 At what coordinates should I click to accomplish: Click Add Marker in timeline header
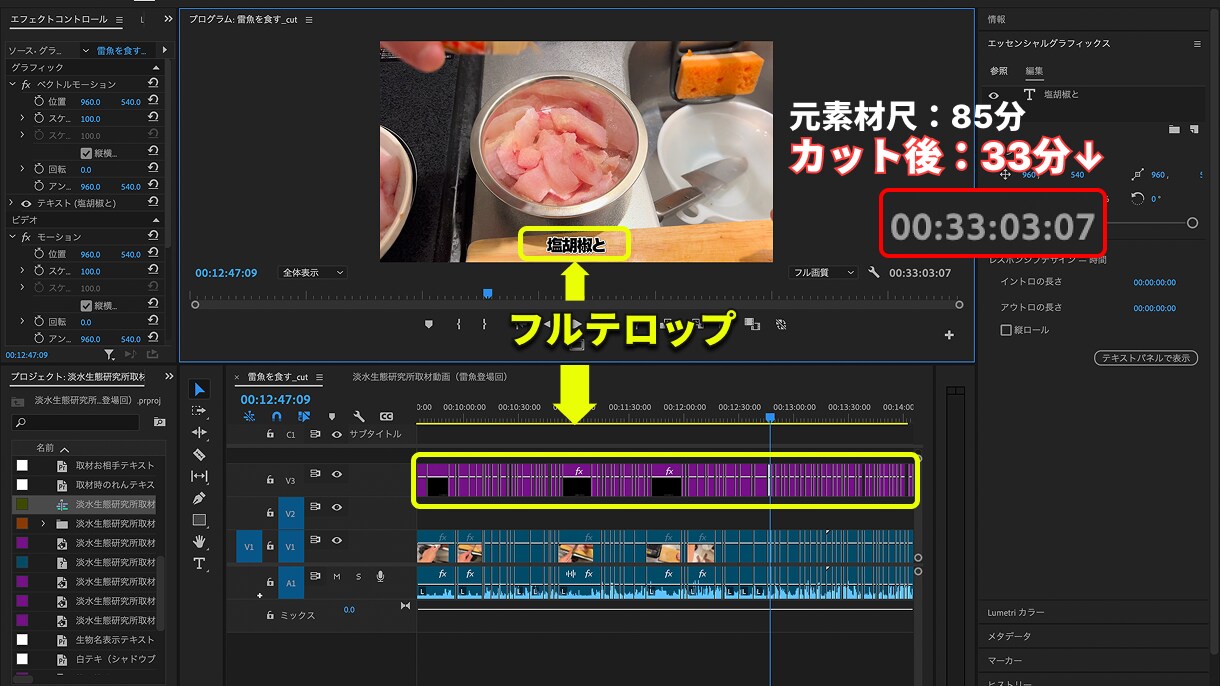[332, 416]
